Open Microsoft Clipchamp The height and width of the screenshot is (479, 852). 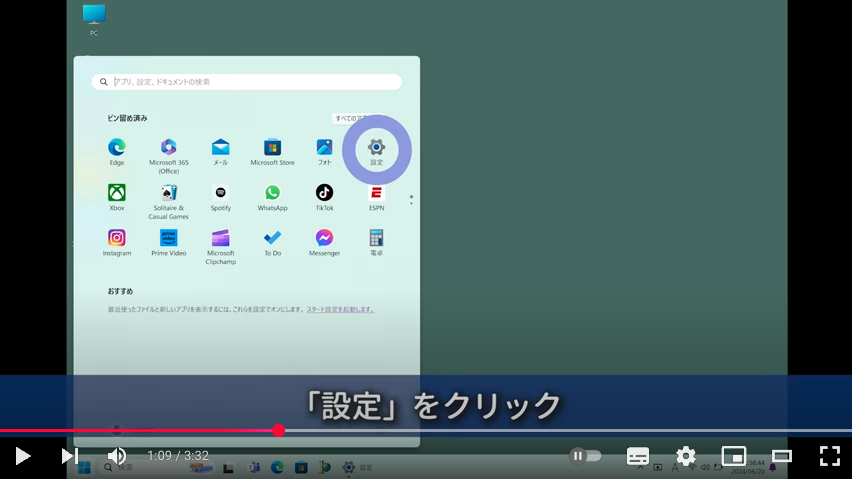[x=221, y=247]
